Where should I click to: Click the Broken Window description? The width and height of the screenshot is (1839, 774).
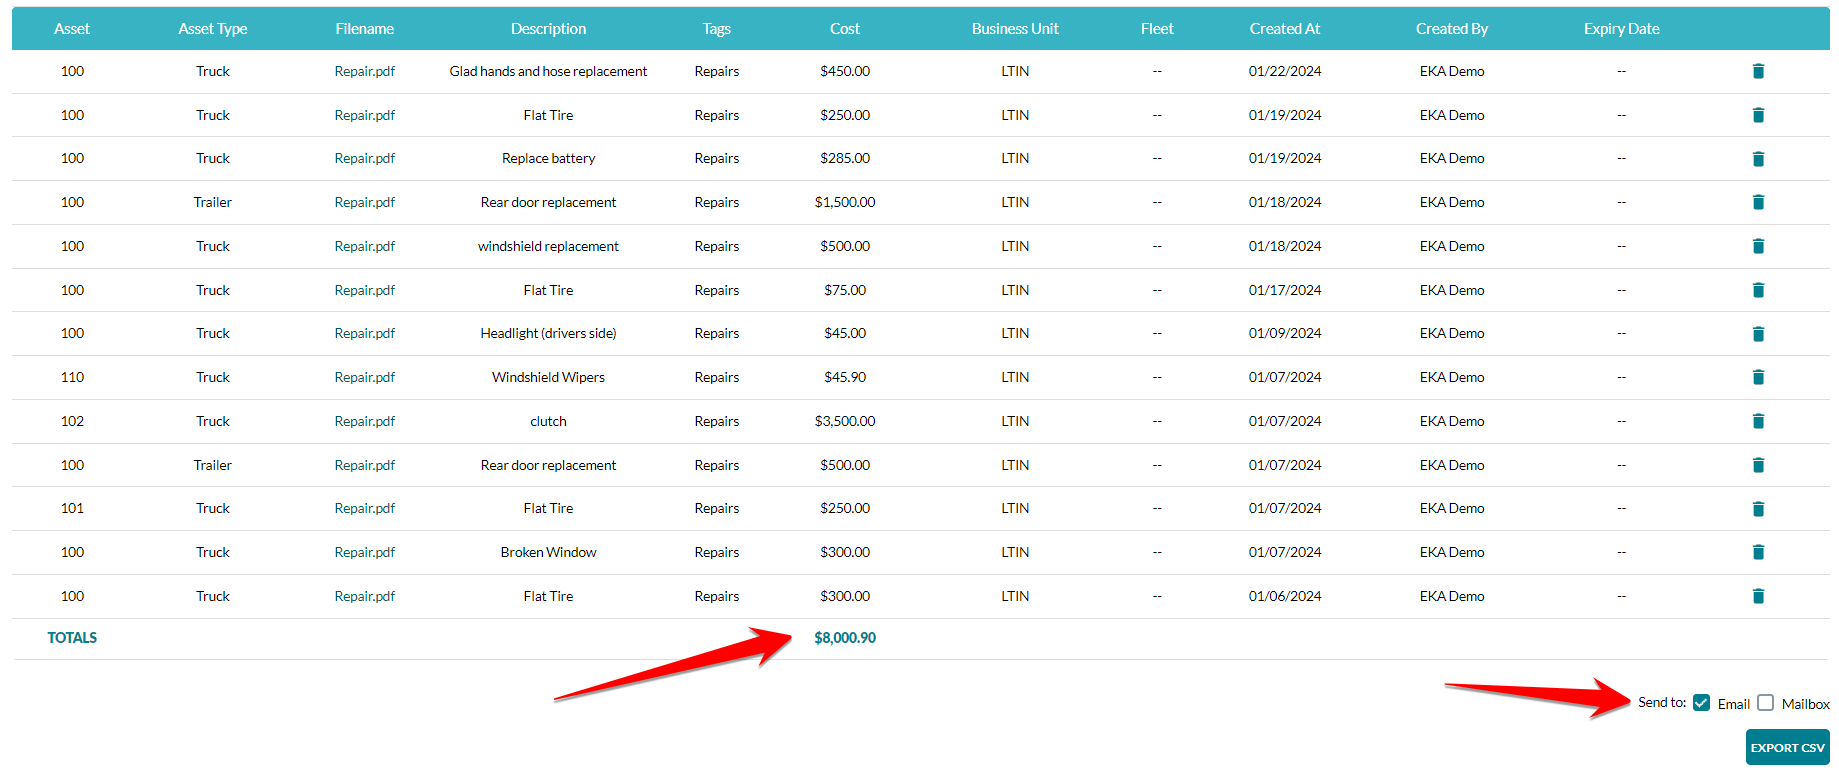548,552
